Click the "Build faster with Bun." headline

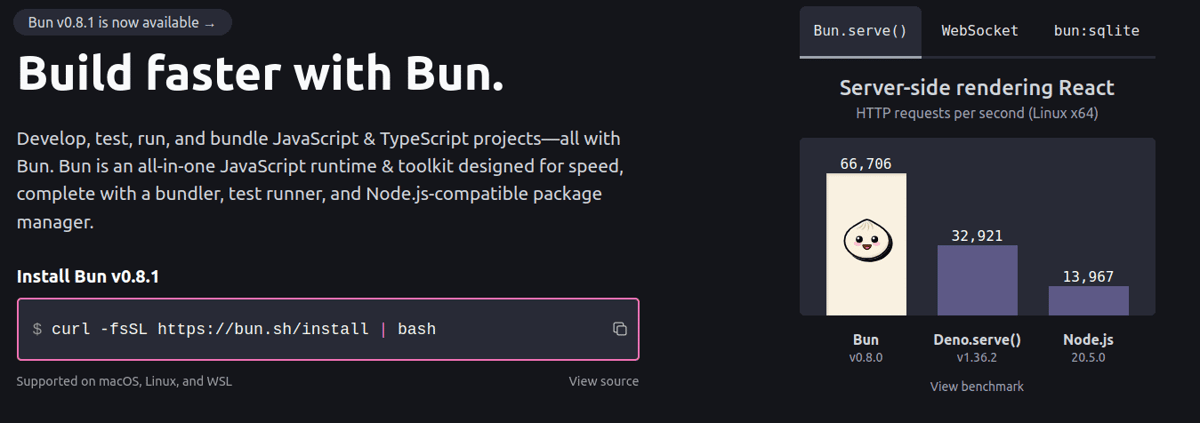pyautogui.click(x=261, y=73)
